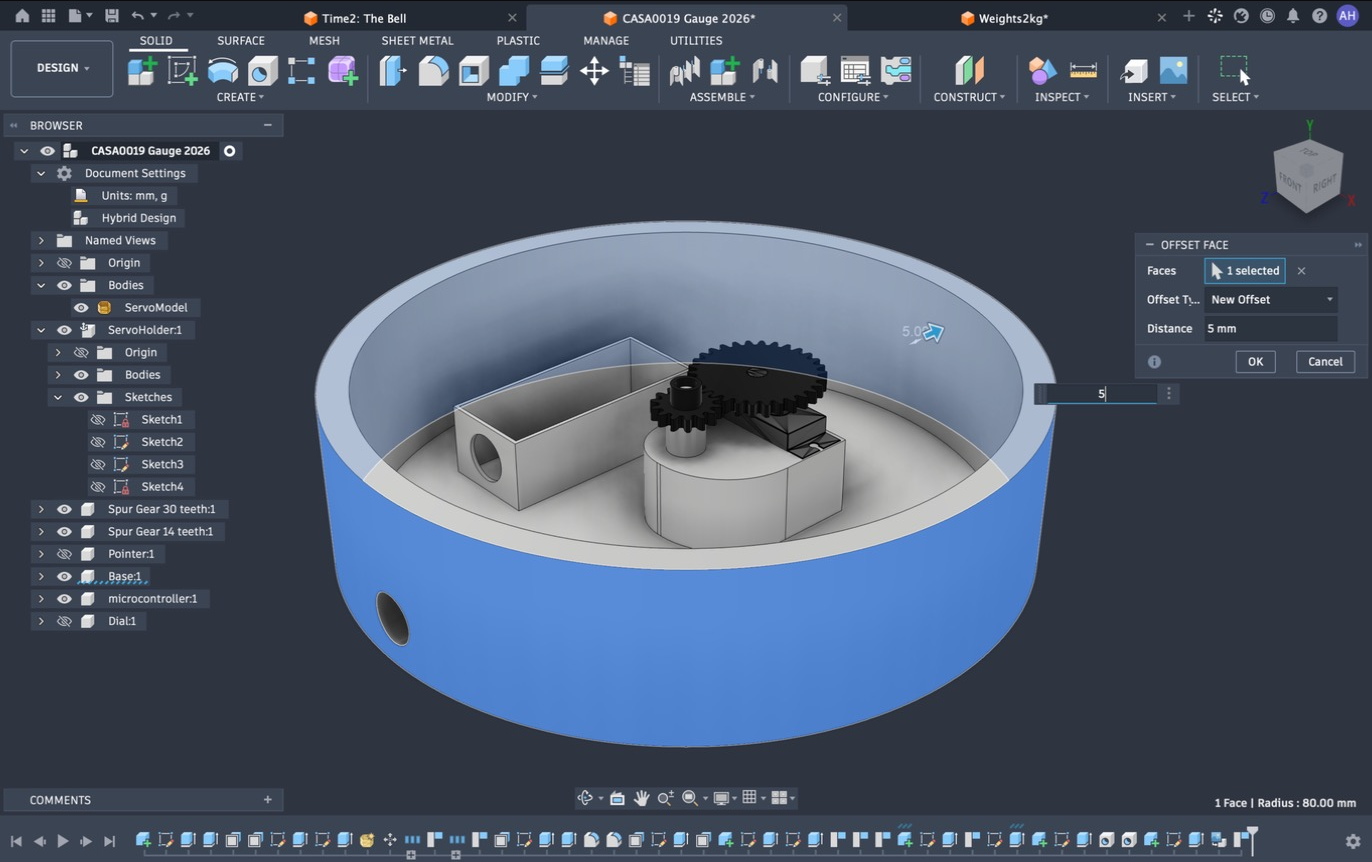The height and width of the screenshot is (862, 1372).
Task: Click the Insert Canvas image icon
Action: tap(1173, 70)
